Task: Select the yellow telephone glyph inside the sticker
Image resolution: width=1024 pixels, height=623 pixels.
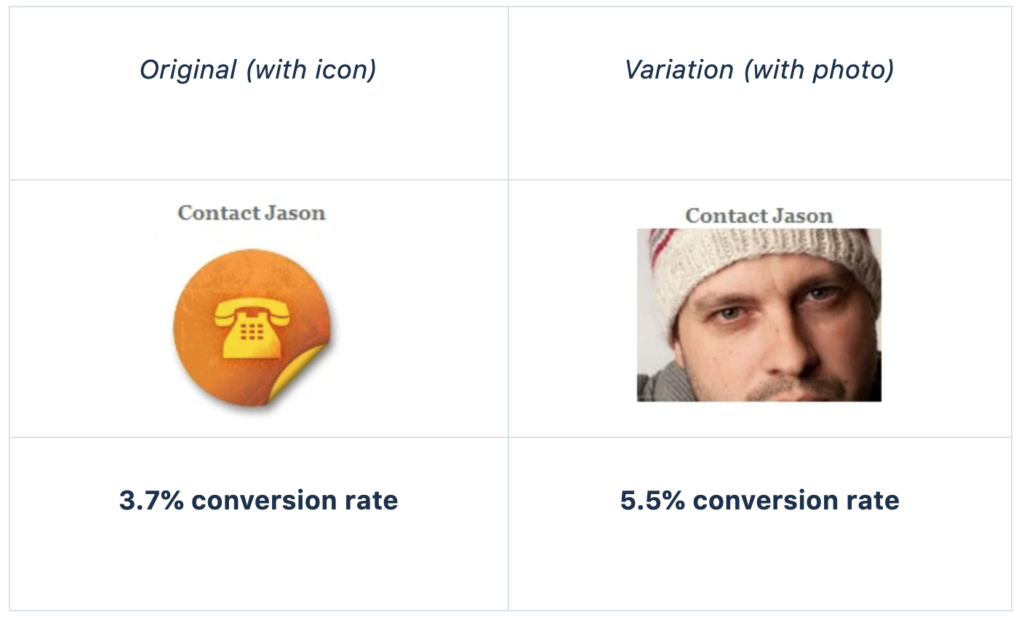Action: [x=252, y=328]
